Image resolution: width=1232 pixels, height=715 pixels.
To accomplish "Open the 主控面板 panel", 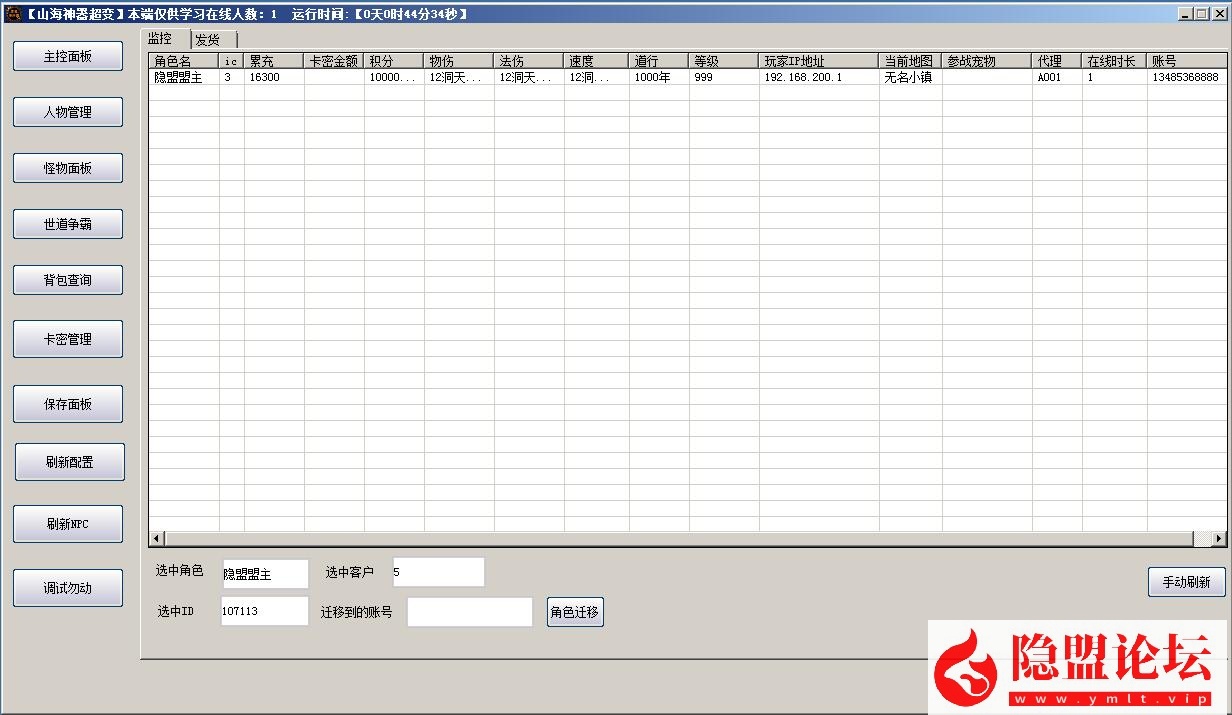I will click(68, 57).
